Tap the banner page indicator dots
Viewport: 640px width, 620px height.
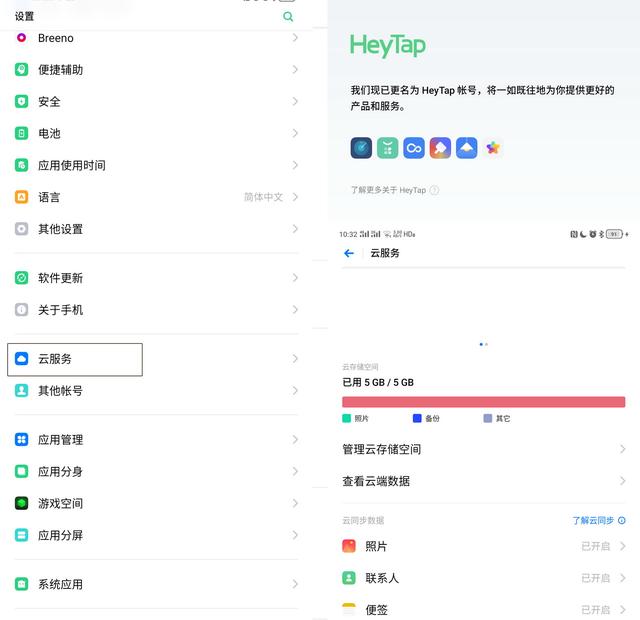pyautogui.click(x=484, y=344)
